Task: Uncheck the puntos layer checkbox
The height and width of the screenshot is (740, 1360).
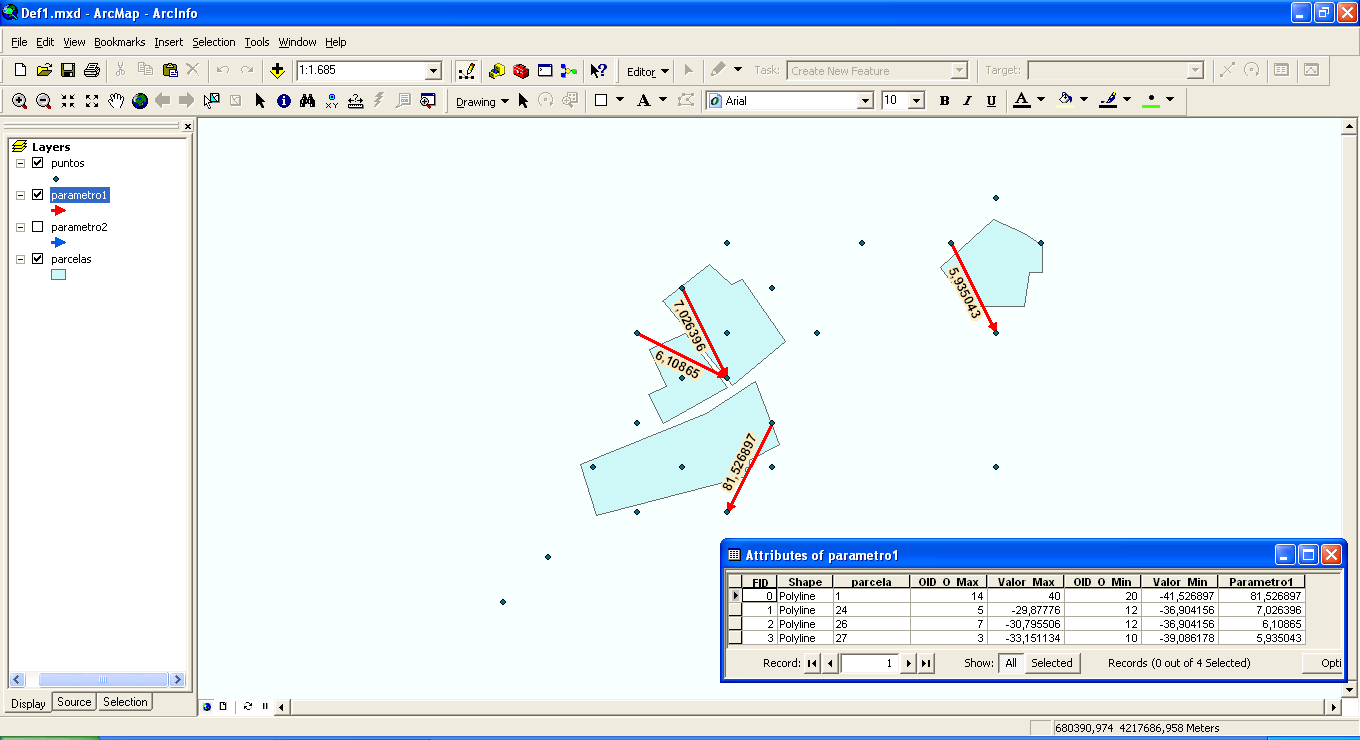Action: pos(38,163)
